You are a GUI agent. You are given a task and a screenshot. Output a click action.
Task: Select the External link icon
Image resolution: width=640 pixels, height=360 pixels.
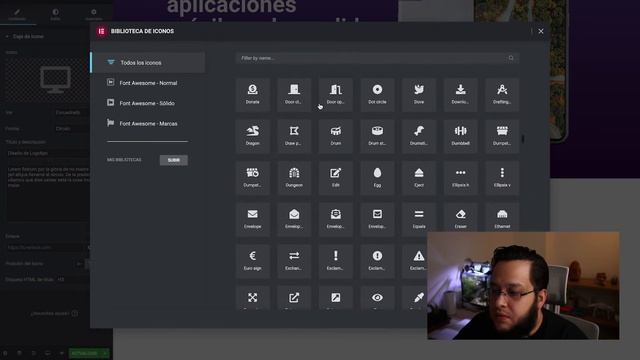[x=294, y=298]
